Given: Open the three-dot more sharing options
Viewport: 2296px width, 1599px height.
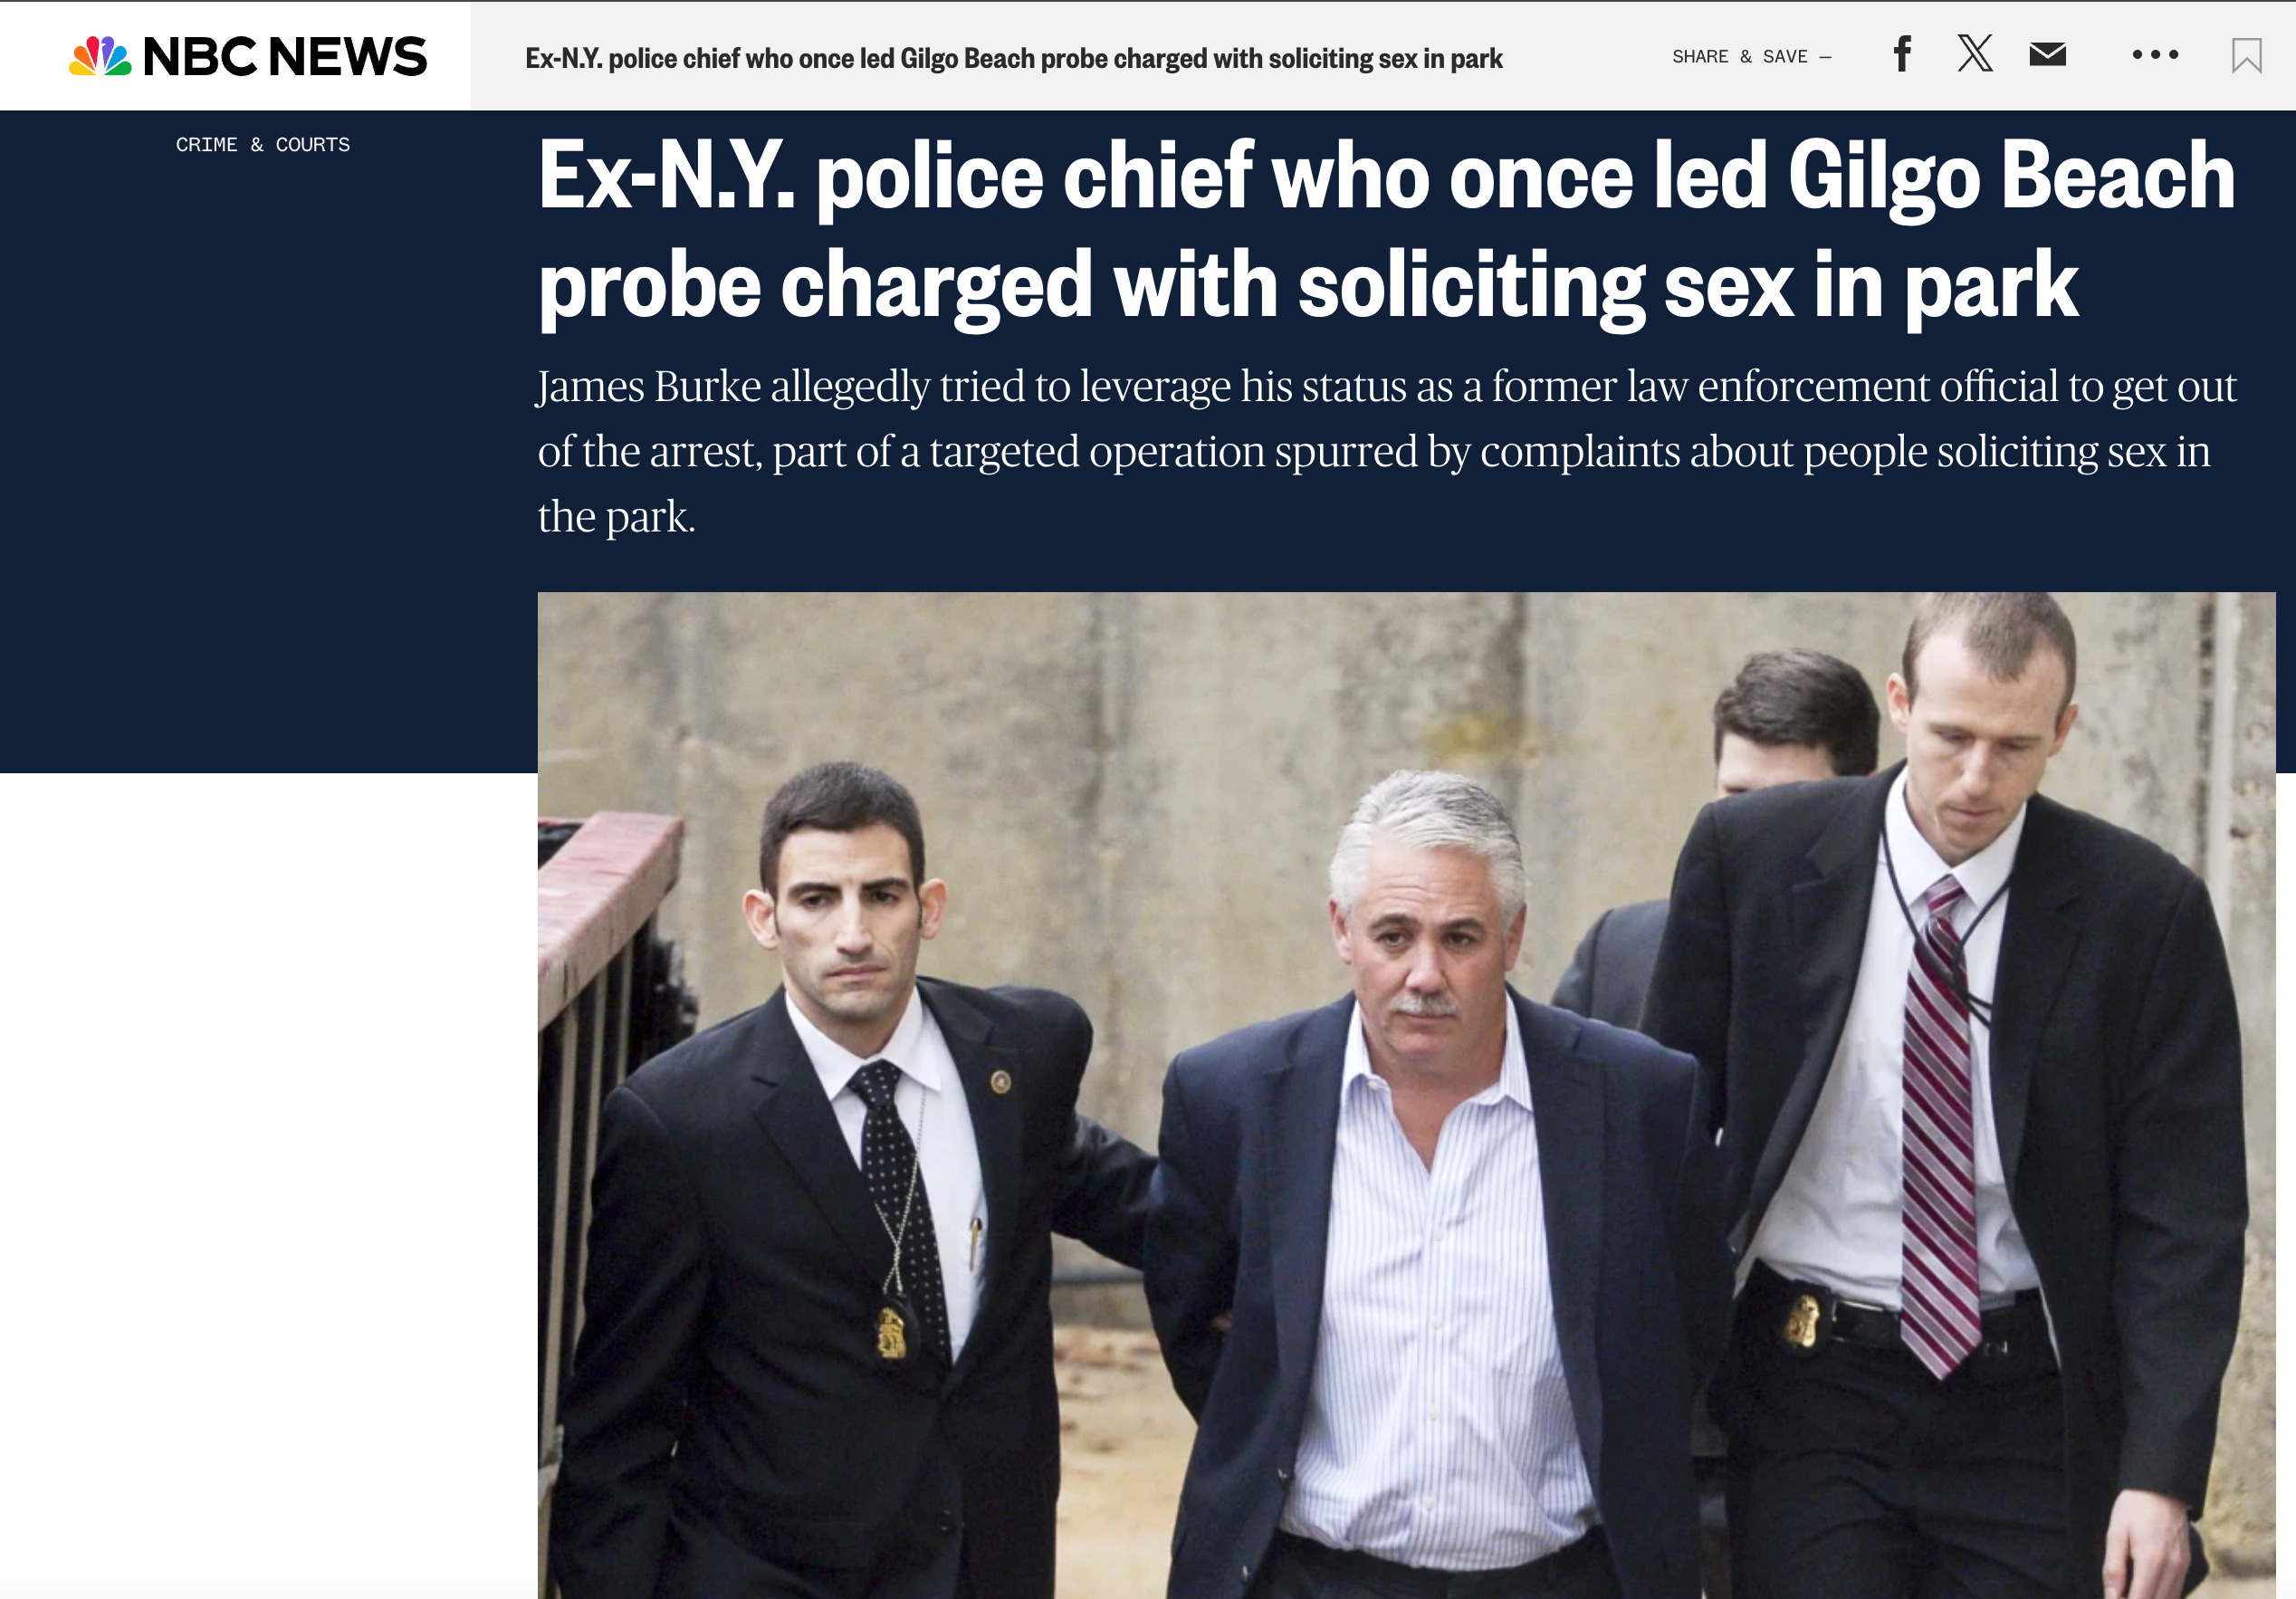Looking at the screenshot, I should (x=2155, y=54).
